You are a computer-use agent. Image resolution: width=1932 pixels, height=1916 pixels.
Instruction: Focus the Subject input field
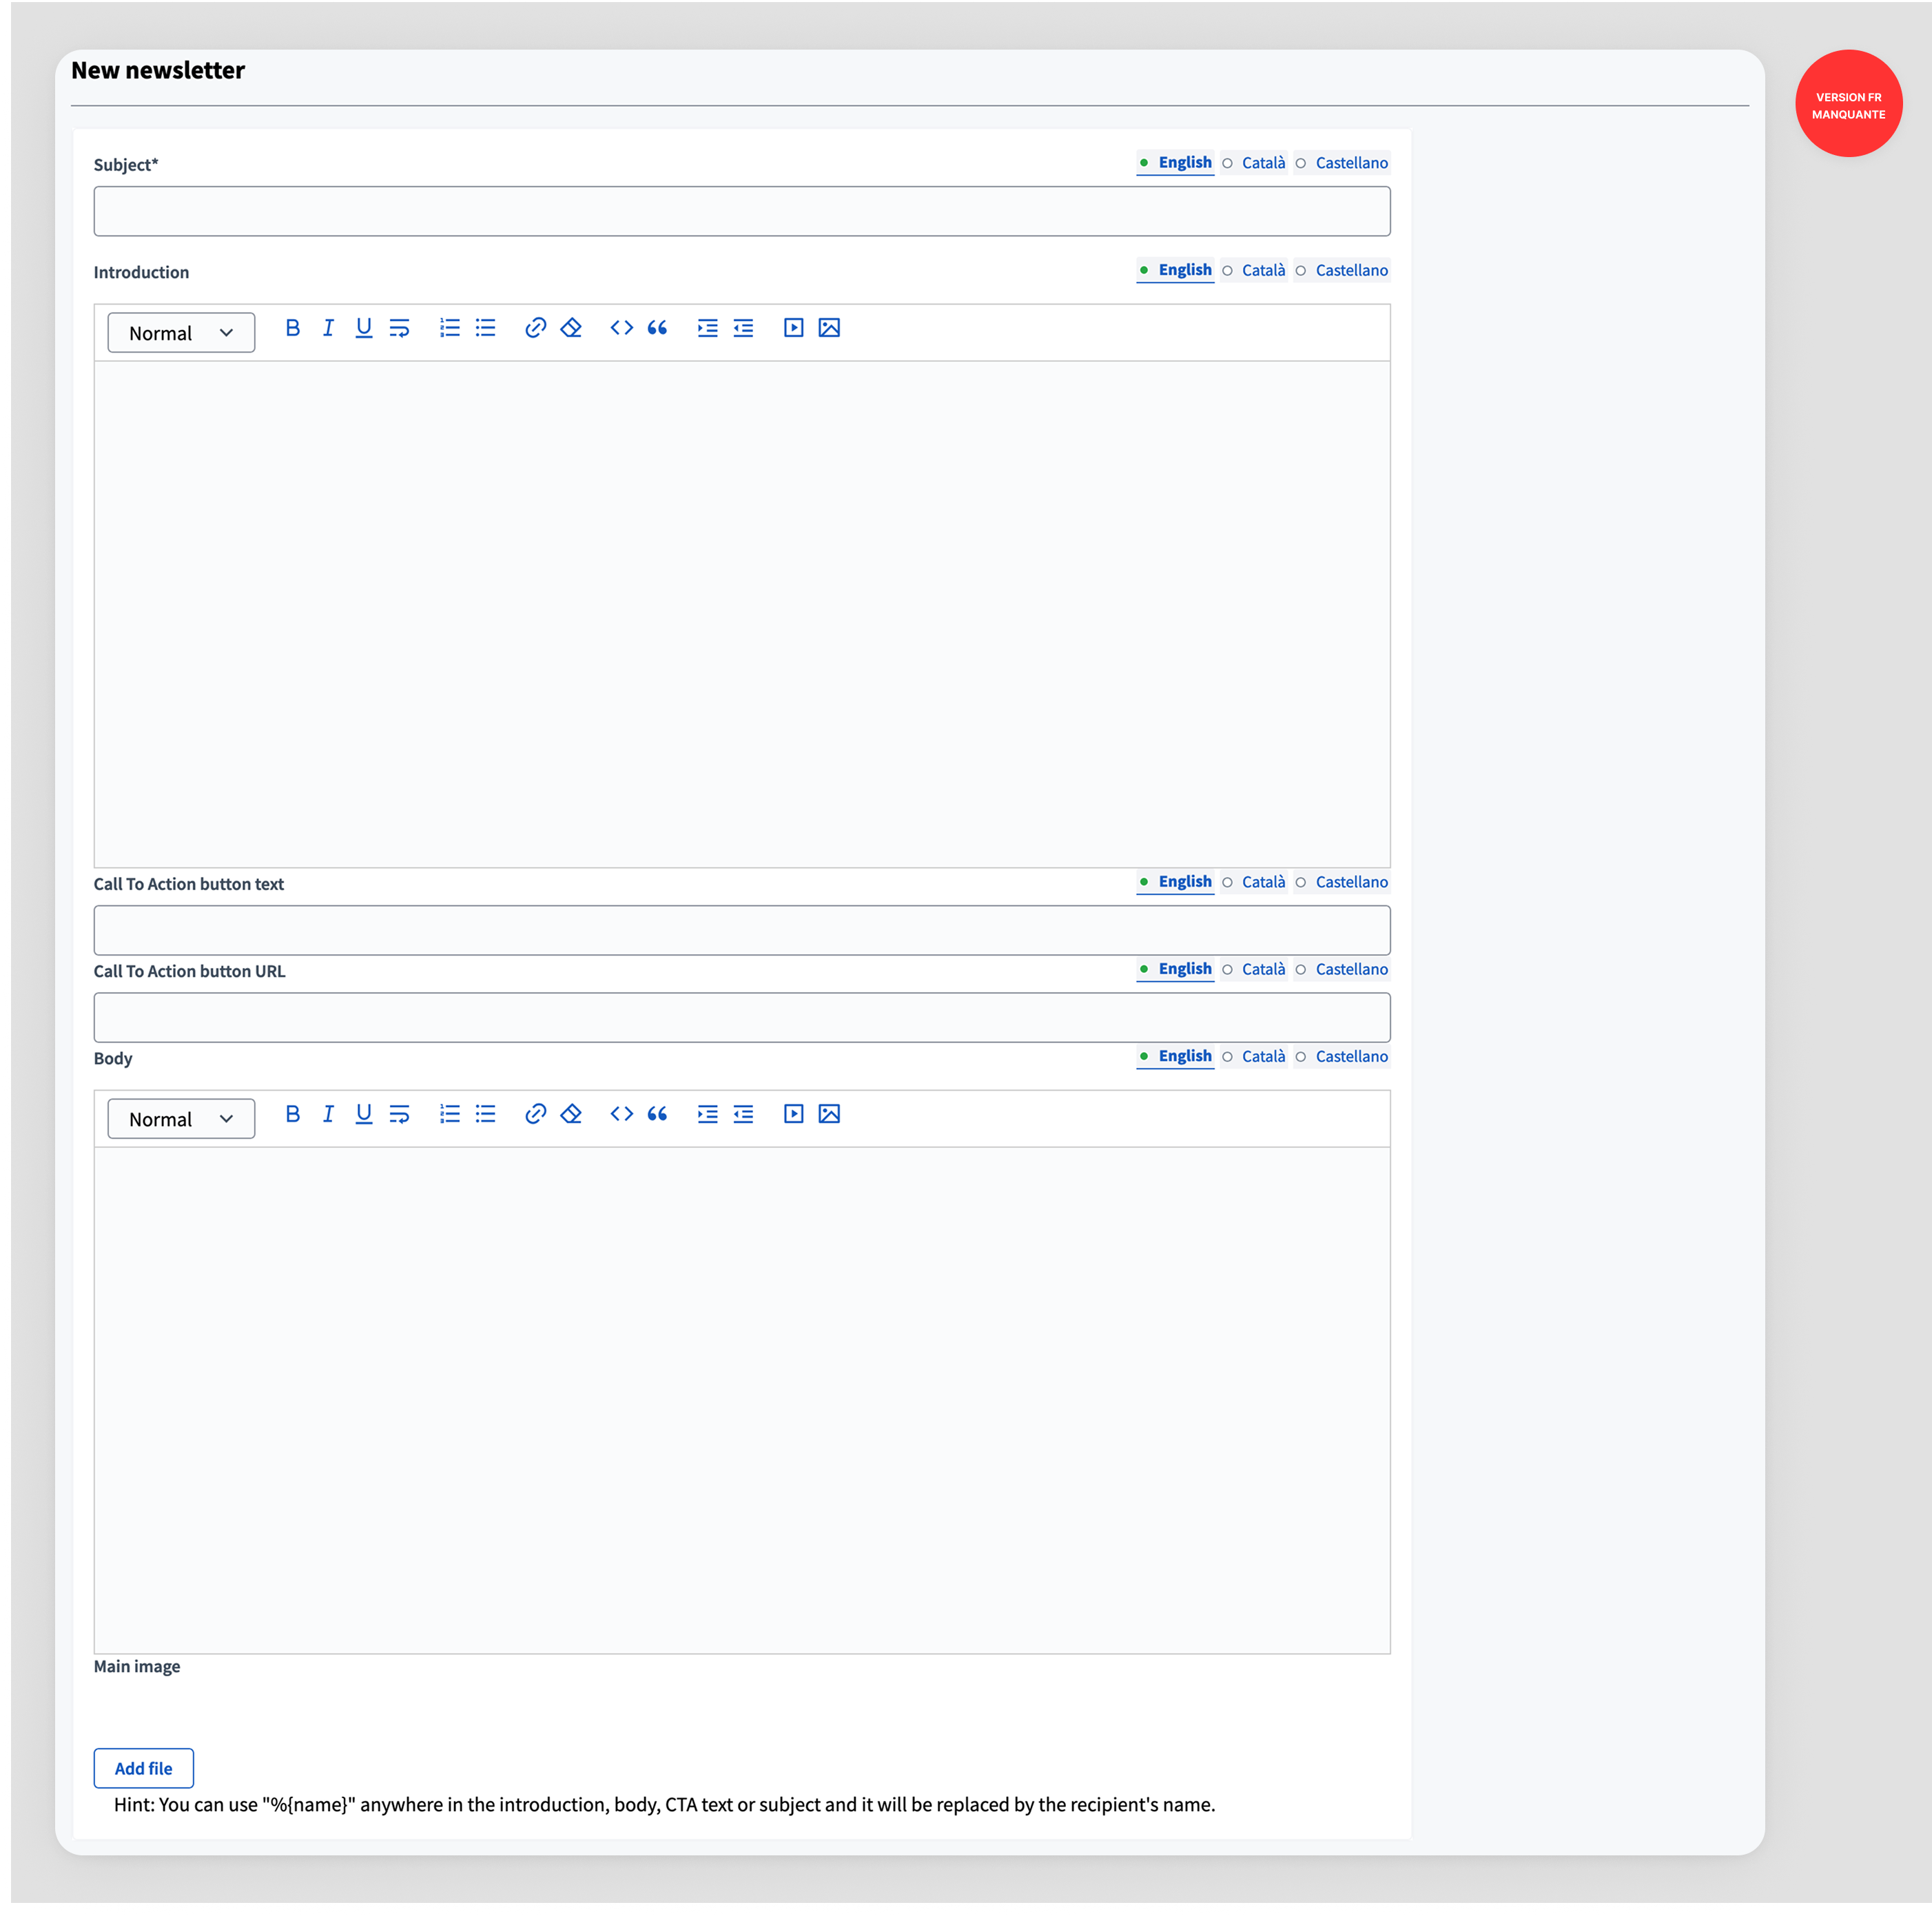click(742, 211)
